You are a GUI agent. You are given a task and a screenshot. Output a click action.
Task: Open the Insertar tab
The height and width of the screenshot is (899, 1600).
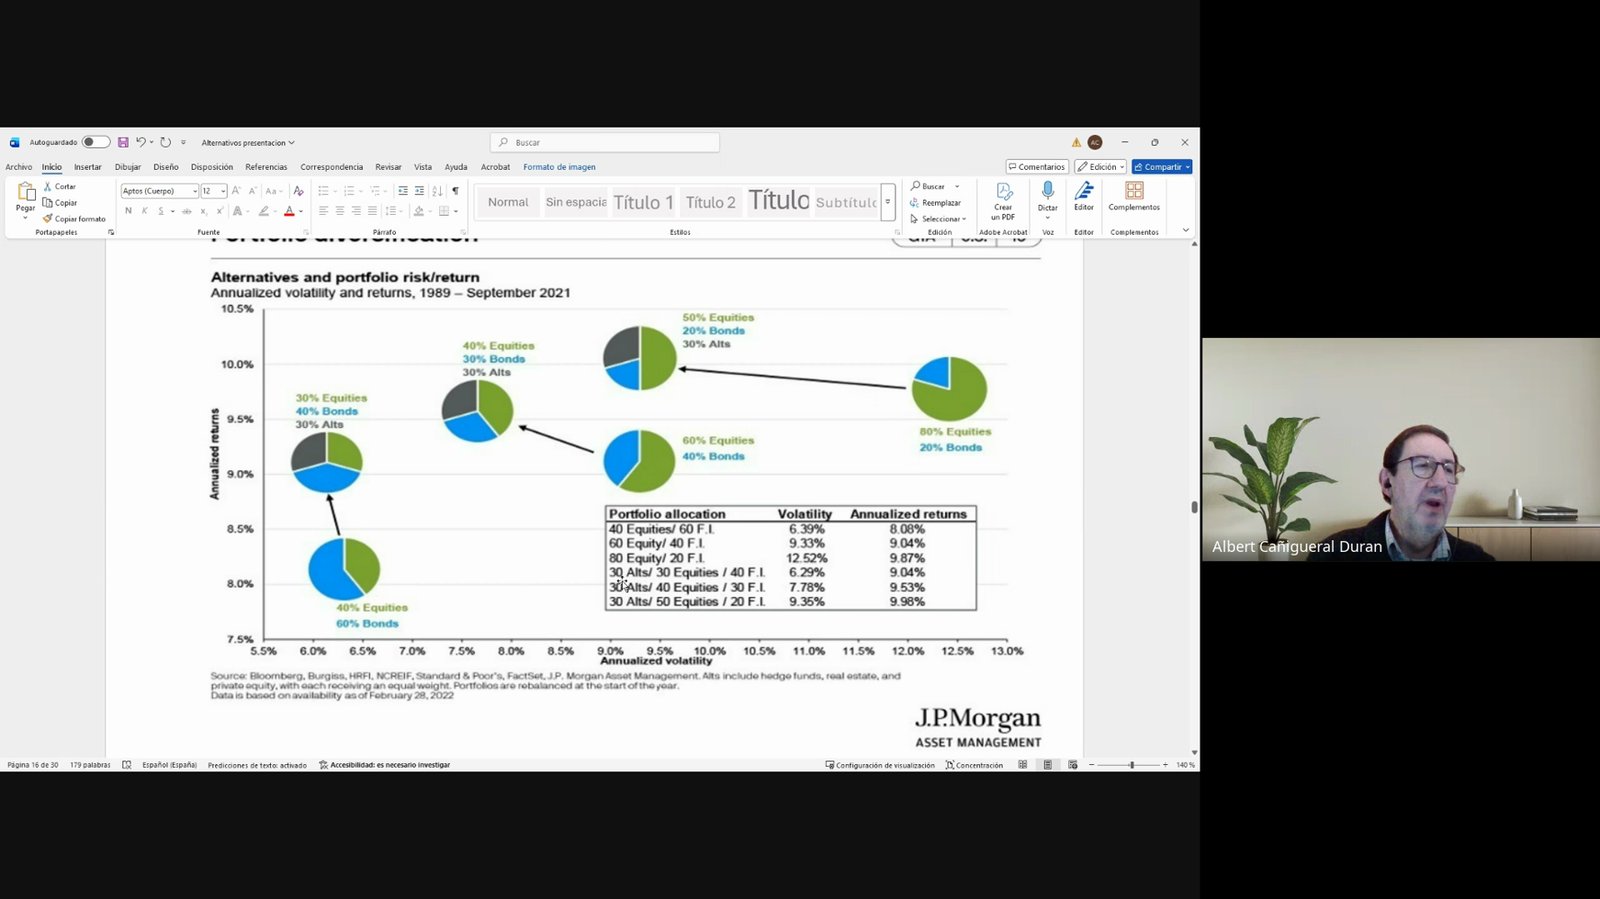[88, 167]
